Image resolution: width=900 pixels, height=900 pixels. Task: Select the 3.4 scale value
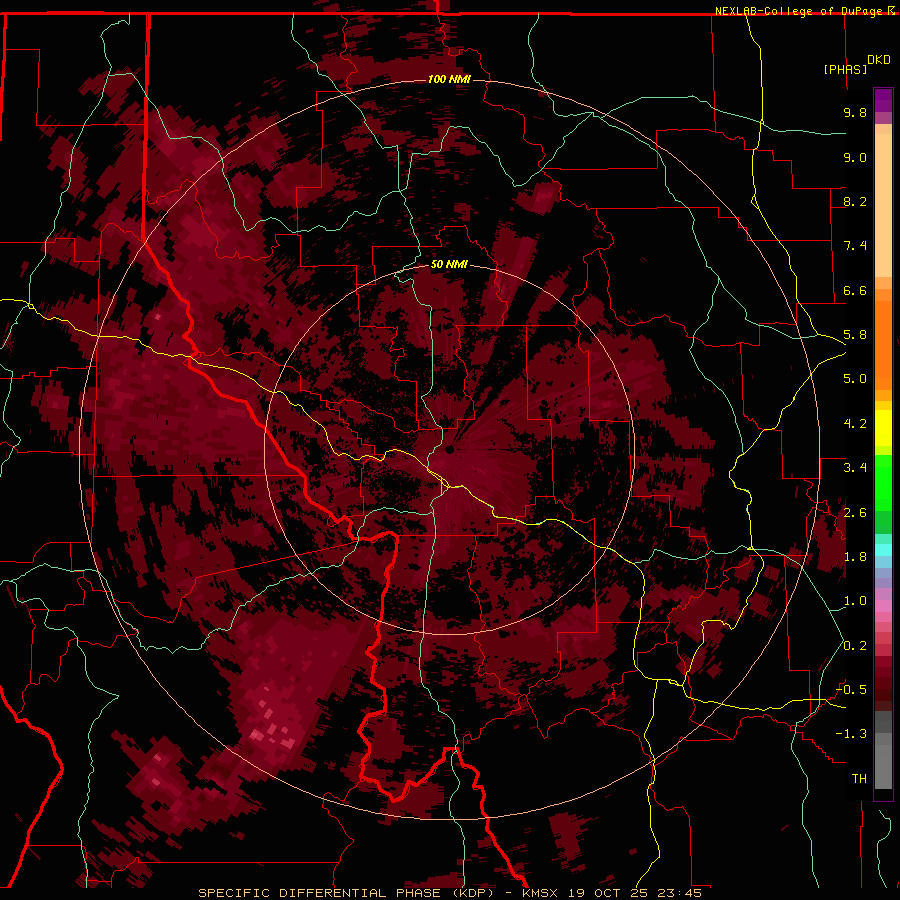tap(855, 468)
